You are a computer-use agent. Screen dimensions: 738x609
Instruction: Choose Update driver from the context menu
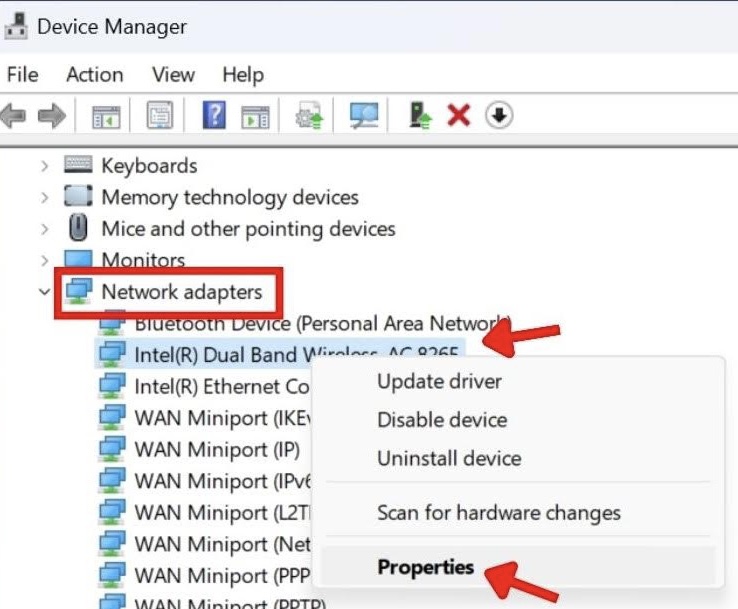[439, 381]
